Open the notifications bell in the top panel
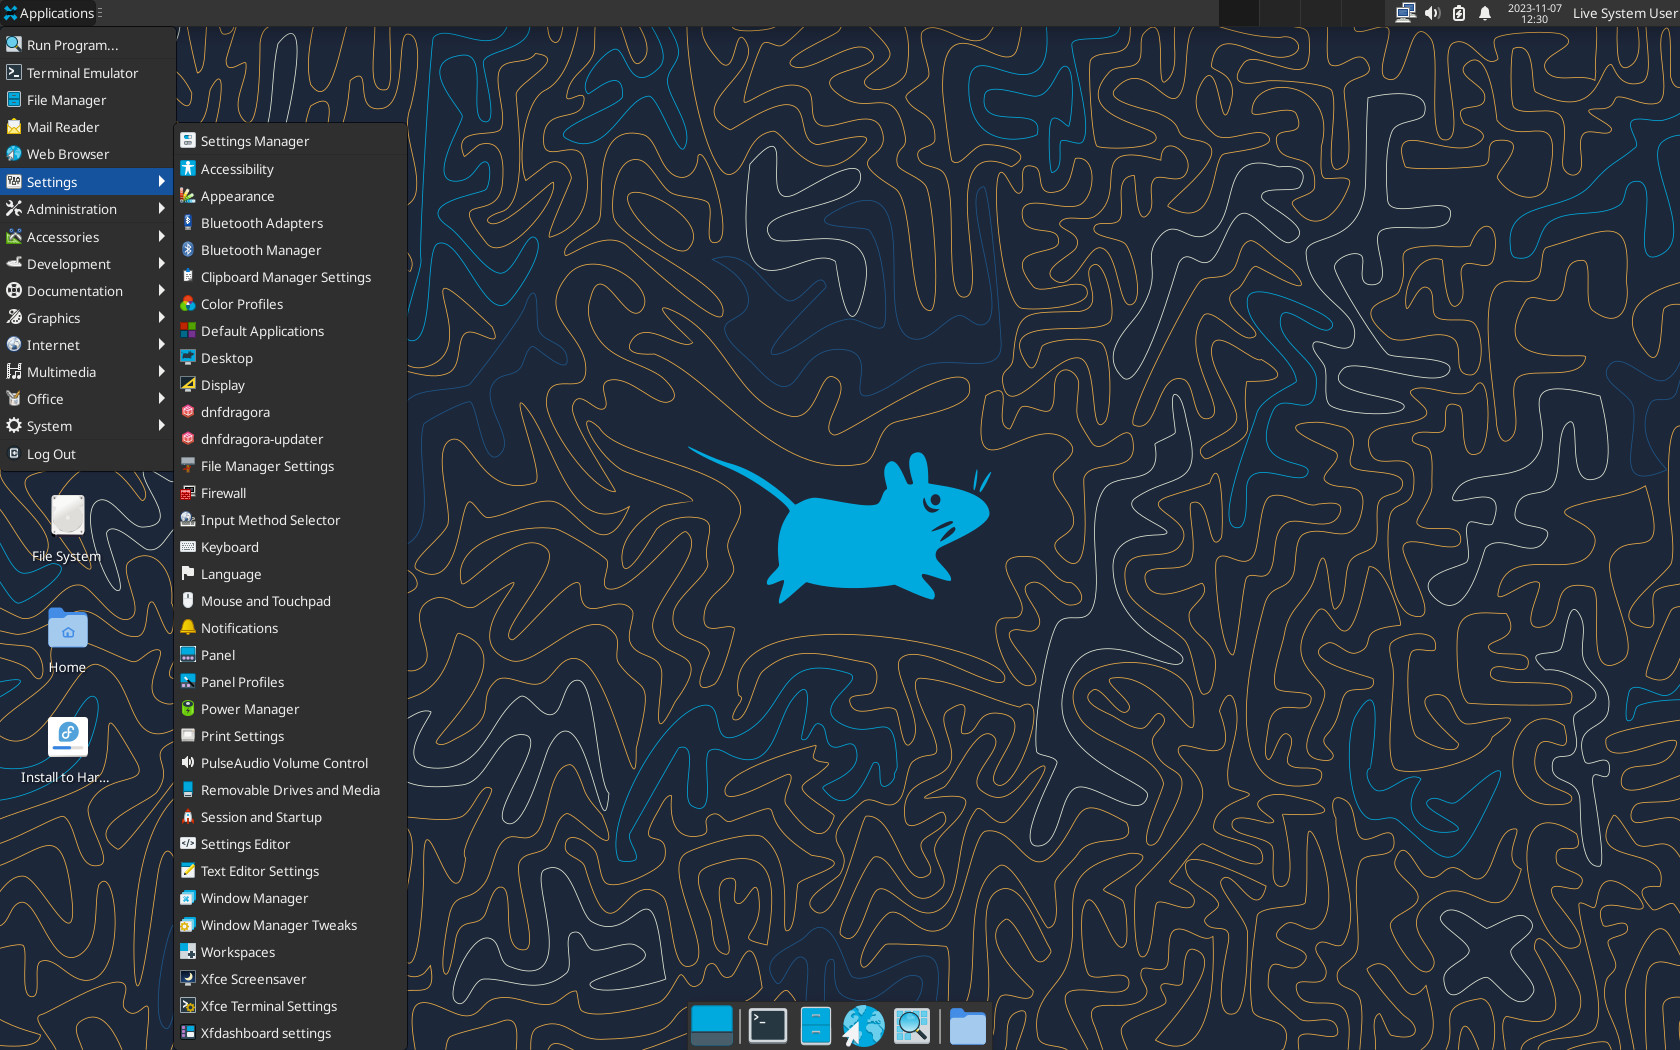This screenshot has width=1680, height=1050. click(x=1485, y=13)
